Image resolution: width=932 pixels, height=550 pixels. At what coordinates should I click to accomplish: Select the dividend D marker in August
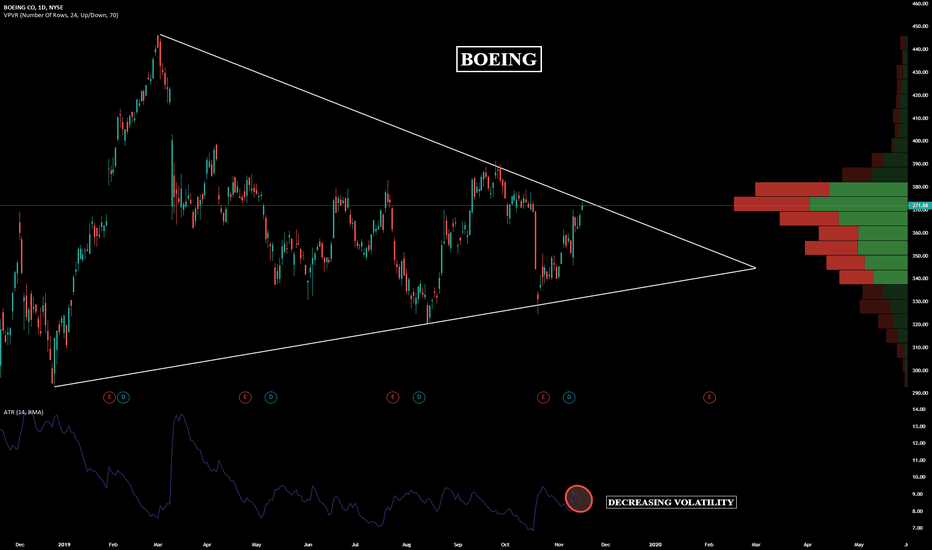(418, 397)
